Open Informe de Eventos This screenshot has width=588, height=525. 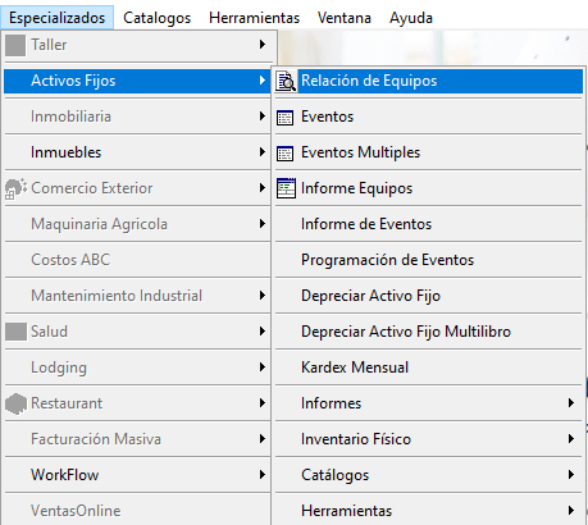point(429,224)
